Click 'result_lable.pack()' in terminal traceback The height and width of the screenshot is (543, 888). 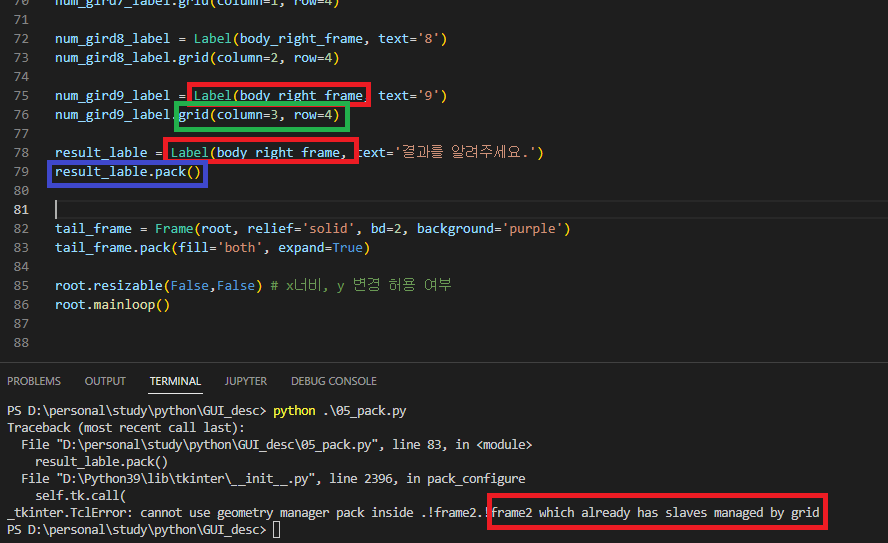pyautogui.click(x=101, y=461)
